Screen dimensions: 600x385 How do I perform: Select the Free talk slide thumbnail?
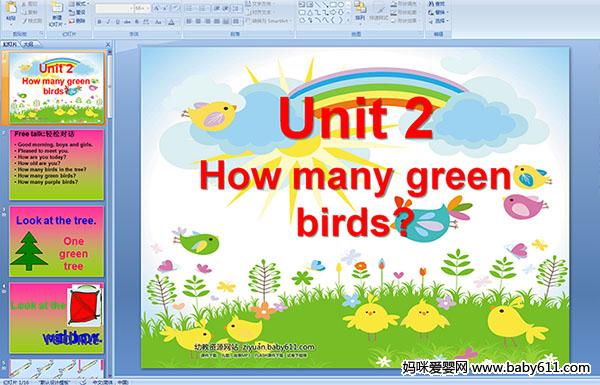pyautogui.click(x=57, y=165)
